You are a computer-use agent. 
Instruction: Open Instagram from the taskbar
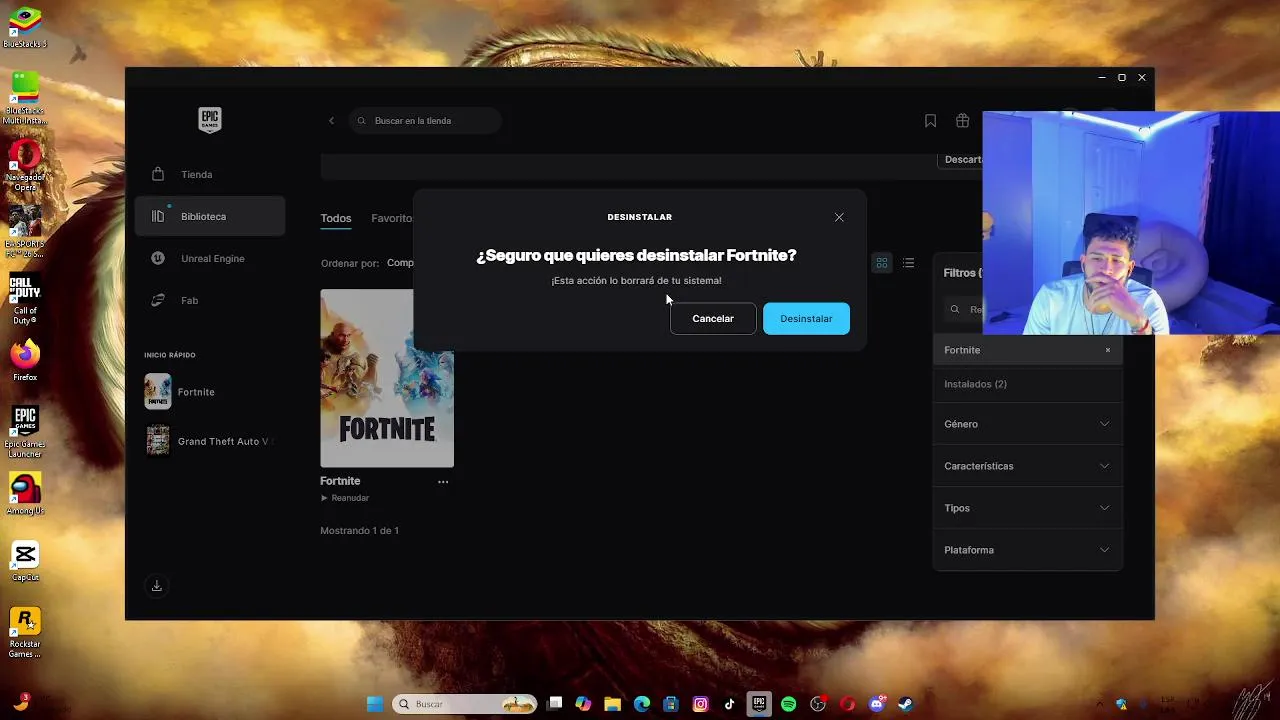701,704
